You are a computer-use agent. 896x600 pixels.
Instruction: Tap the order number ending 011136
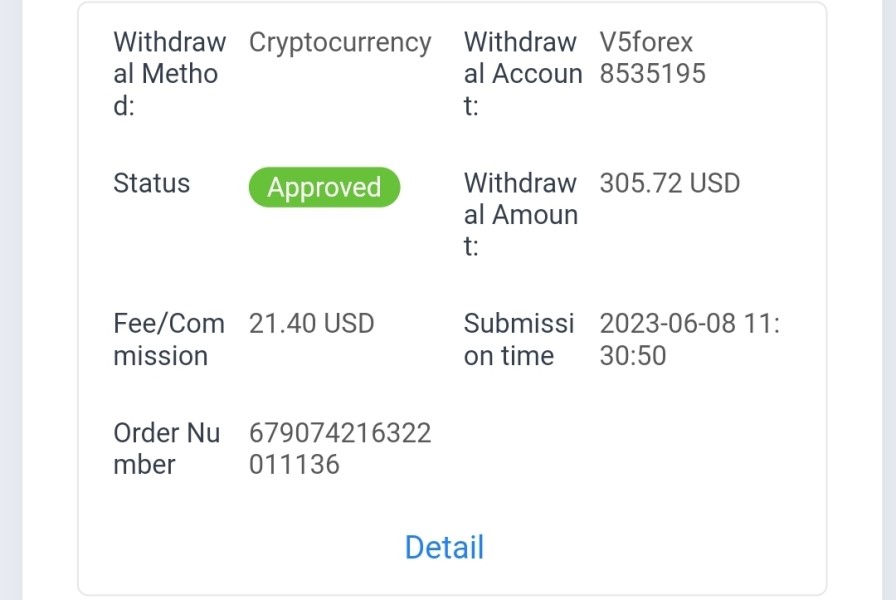point(294,465)
